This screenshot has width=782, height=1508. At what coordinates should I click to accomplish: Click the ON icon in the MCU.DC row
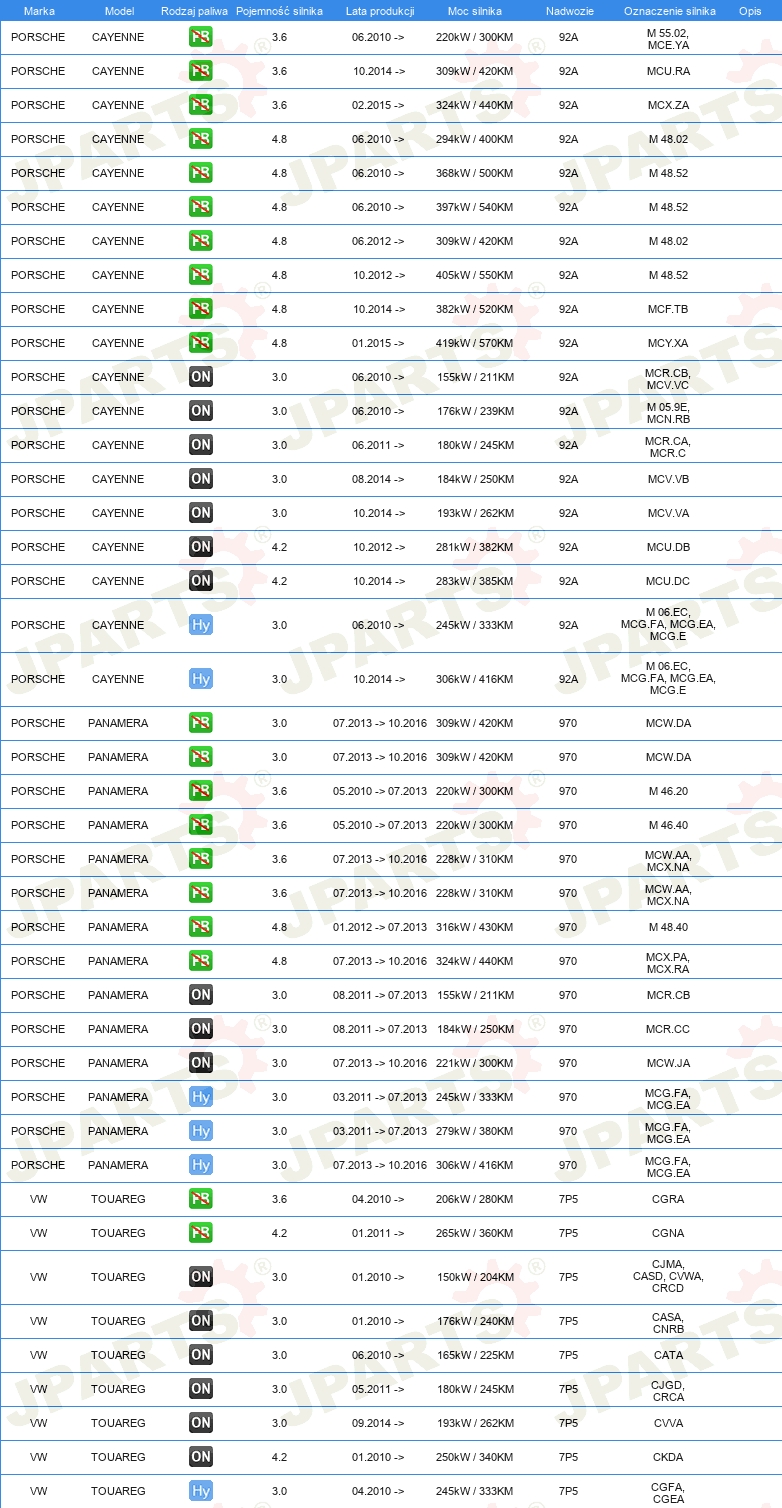click(201, 581)
